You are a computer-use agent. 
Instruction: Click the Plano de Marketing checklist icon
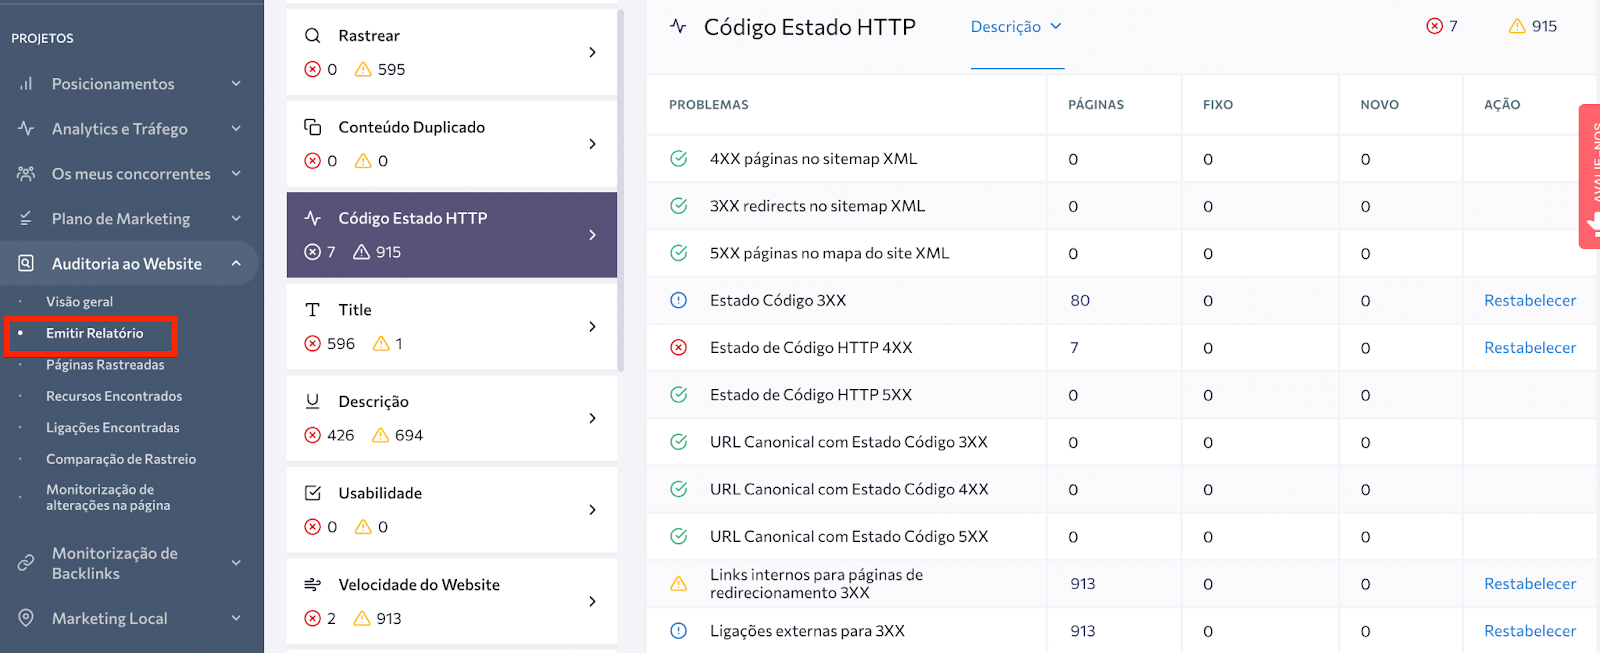[x=26, y=218]
